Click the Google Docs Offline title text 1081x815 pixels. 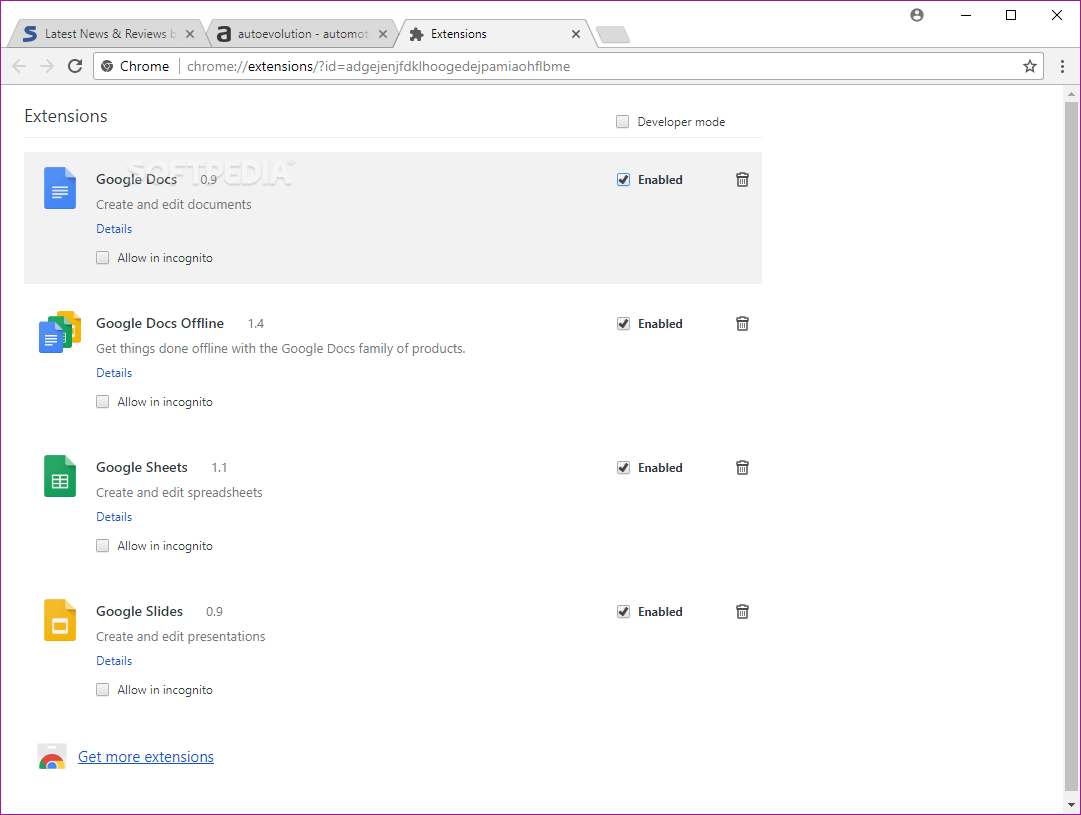tap(160, 323)
